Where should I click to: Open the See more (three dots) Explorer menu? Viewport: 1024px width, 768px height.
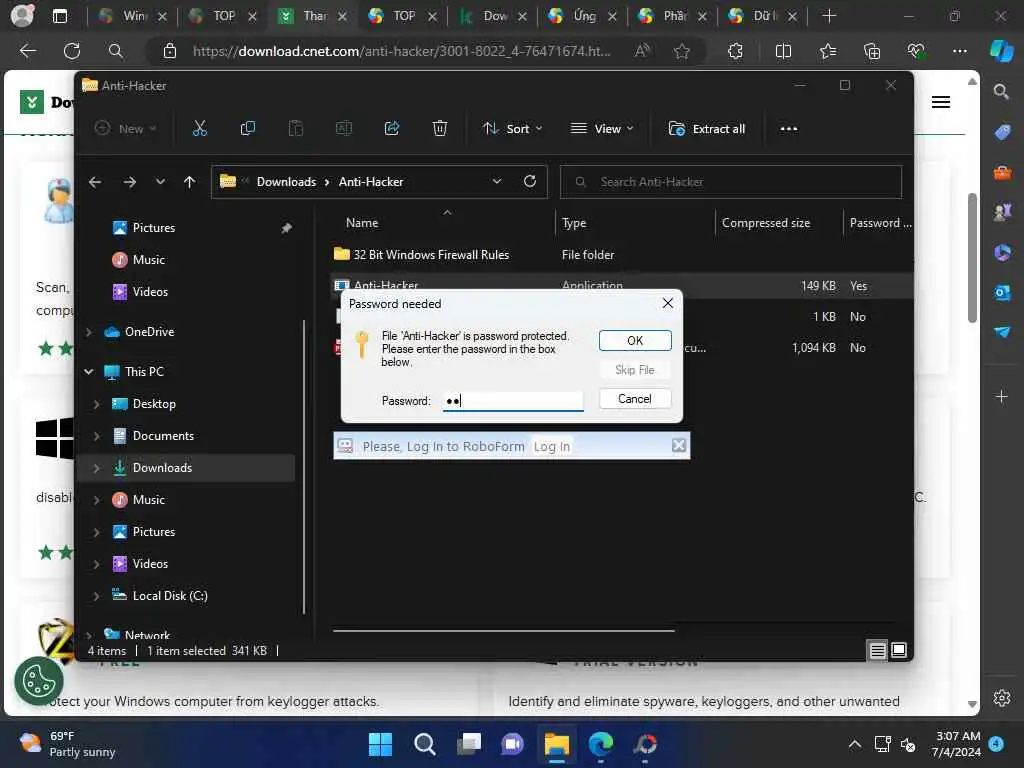789,129
